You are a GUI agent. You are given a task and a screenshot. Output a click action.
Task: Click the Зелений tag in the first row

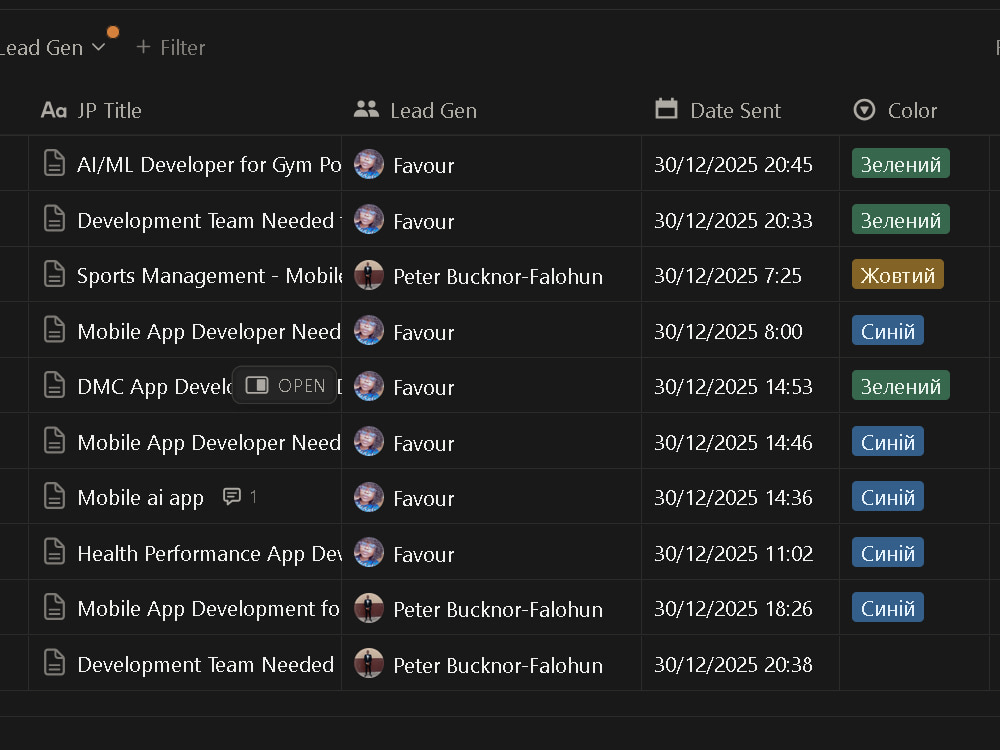click(x=901, y=164)
